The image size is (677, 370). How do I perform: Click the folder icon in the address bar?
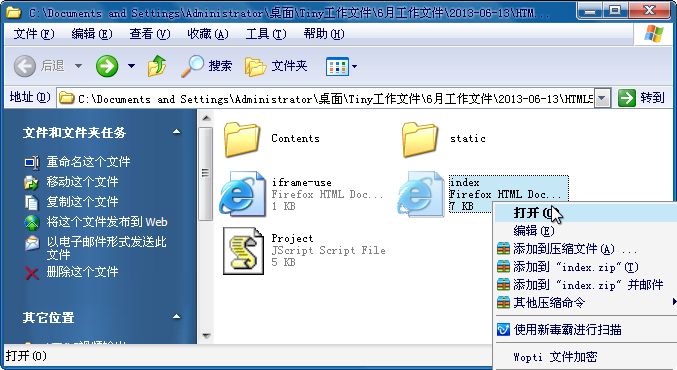pyautogui.click(x=66, y=98)
